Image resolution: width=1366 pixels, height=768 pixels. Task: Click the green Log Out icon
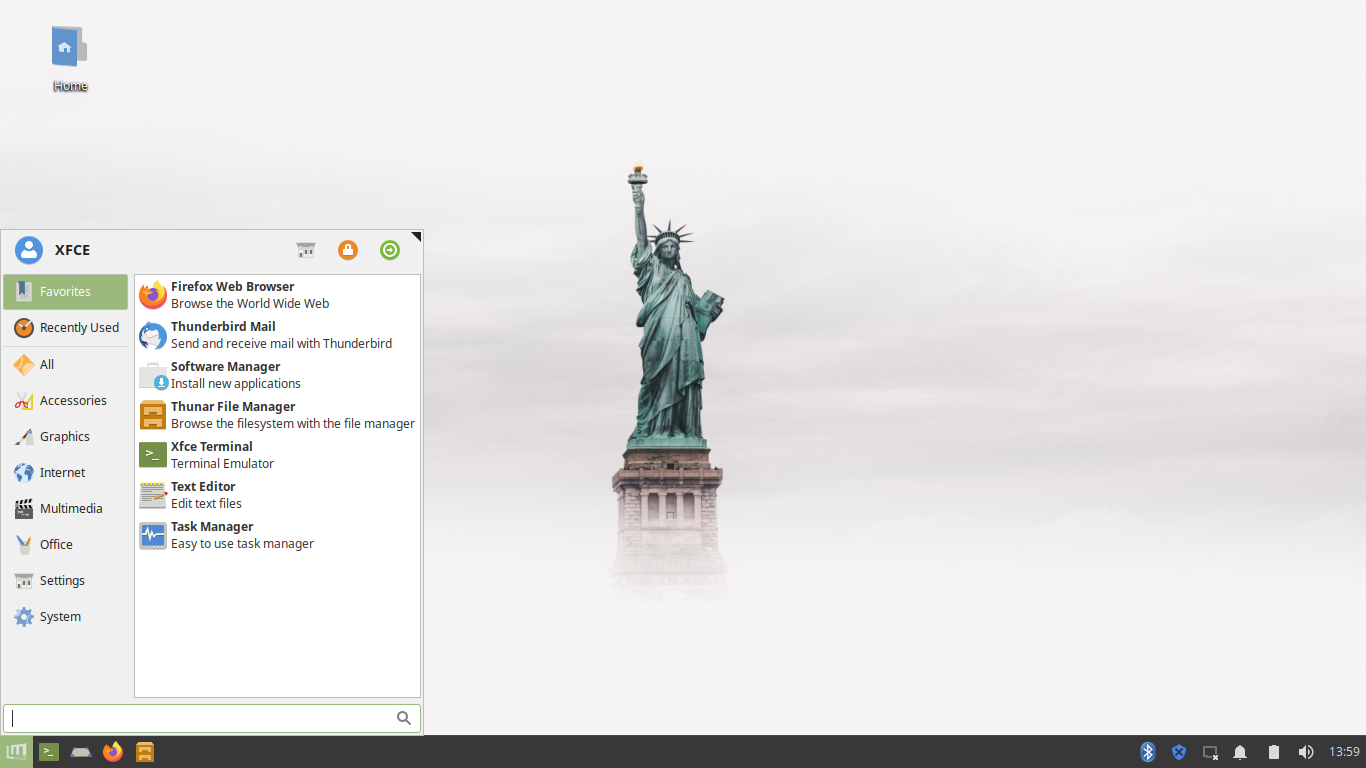tap(390, 250)
